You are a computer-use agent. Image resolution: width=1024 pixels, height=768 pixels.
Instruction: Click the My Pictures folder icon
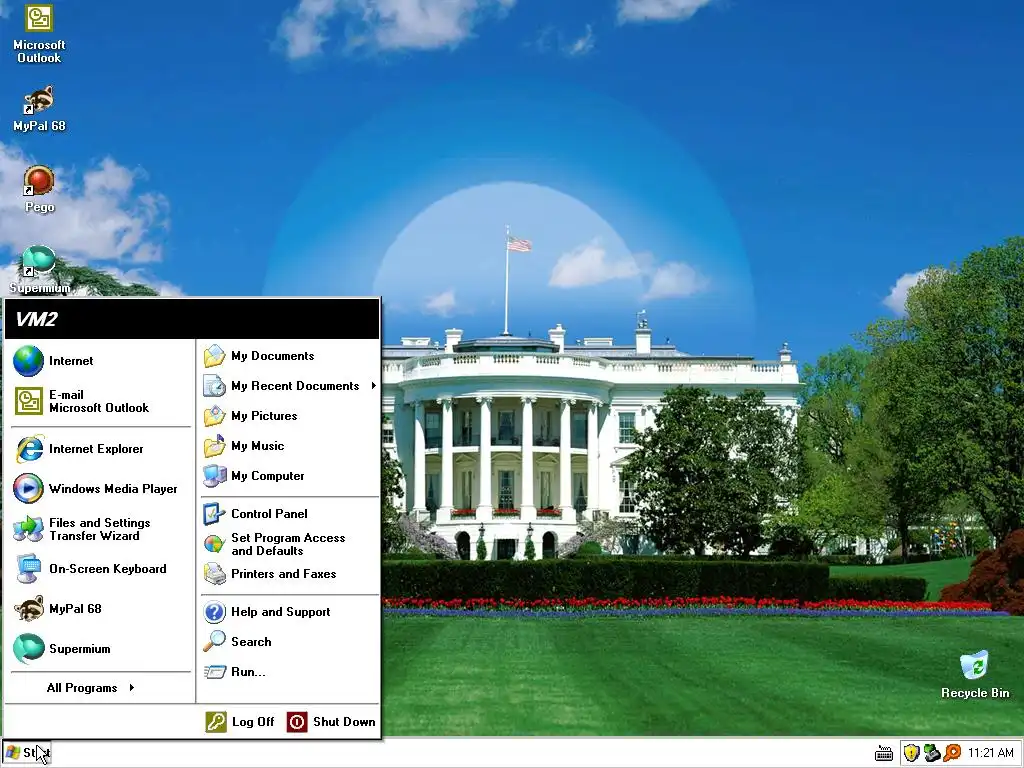[x=214, y=416]
